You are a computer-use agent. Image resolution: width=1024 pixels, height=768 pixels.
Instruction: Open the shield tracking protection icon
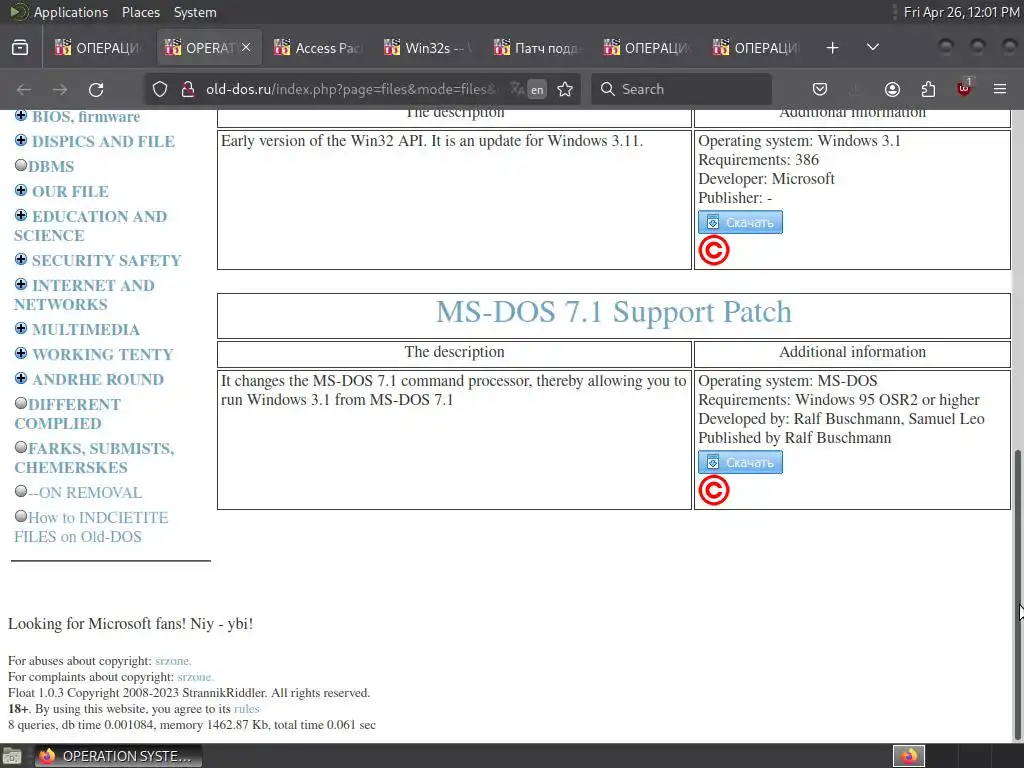[x=160, y=89]
